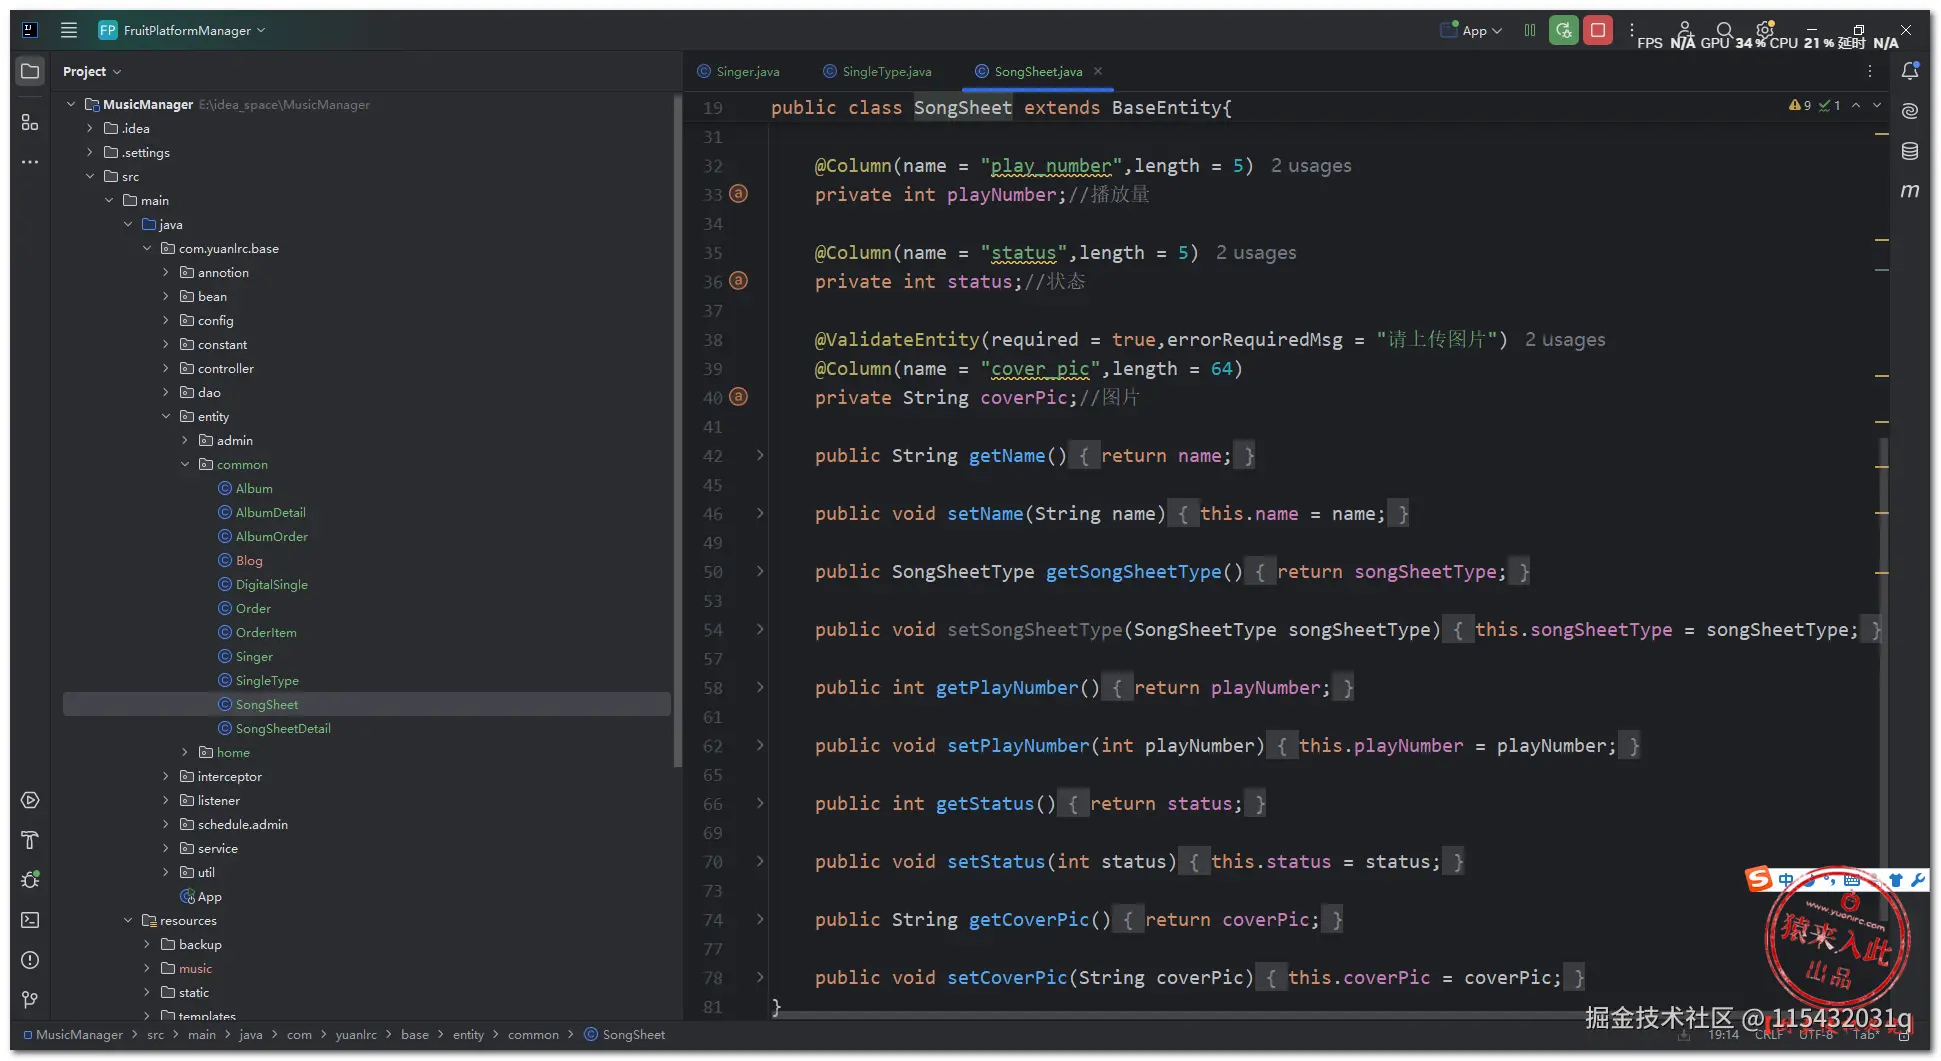Expand folded setCoverPic method body
The image size is (1941, 1061).
tap(760, 978)
